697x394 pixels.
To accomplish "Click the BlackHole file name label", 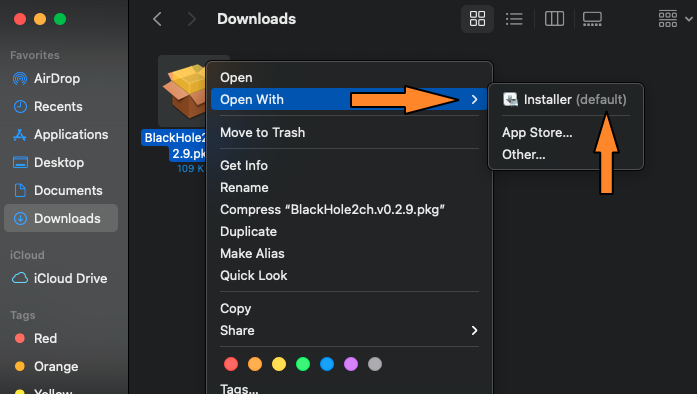I will click(175, 145).
